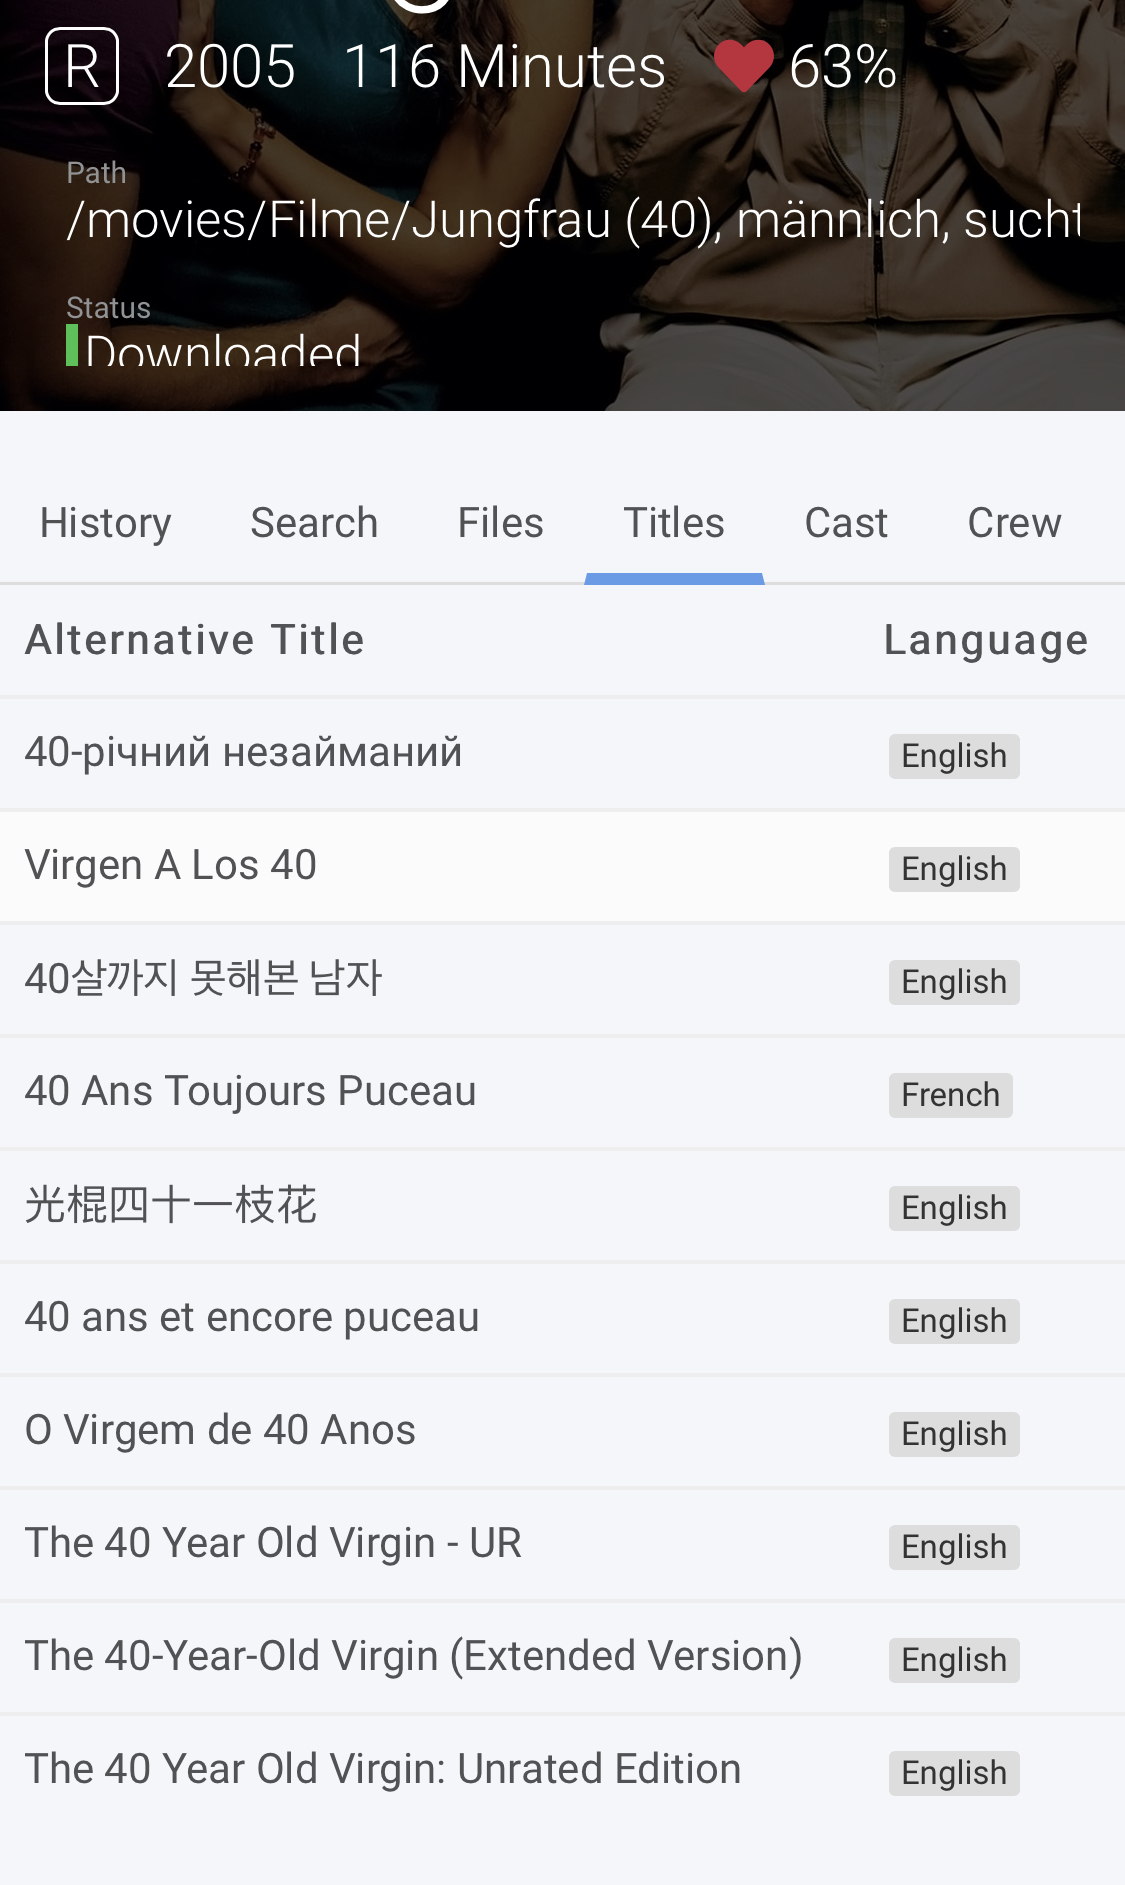Open the Crew tab
This screenshot has height=1885, width=1125.
[x=1014, y=523]
